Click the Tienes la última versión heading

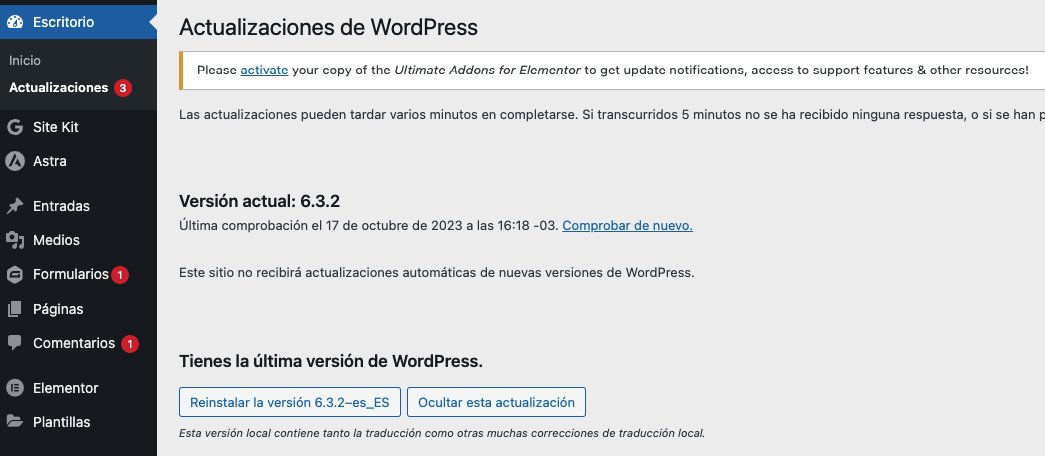tap(331, 361)
